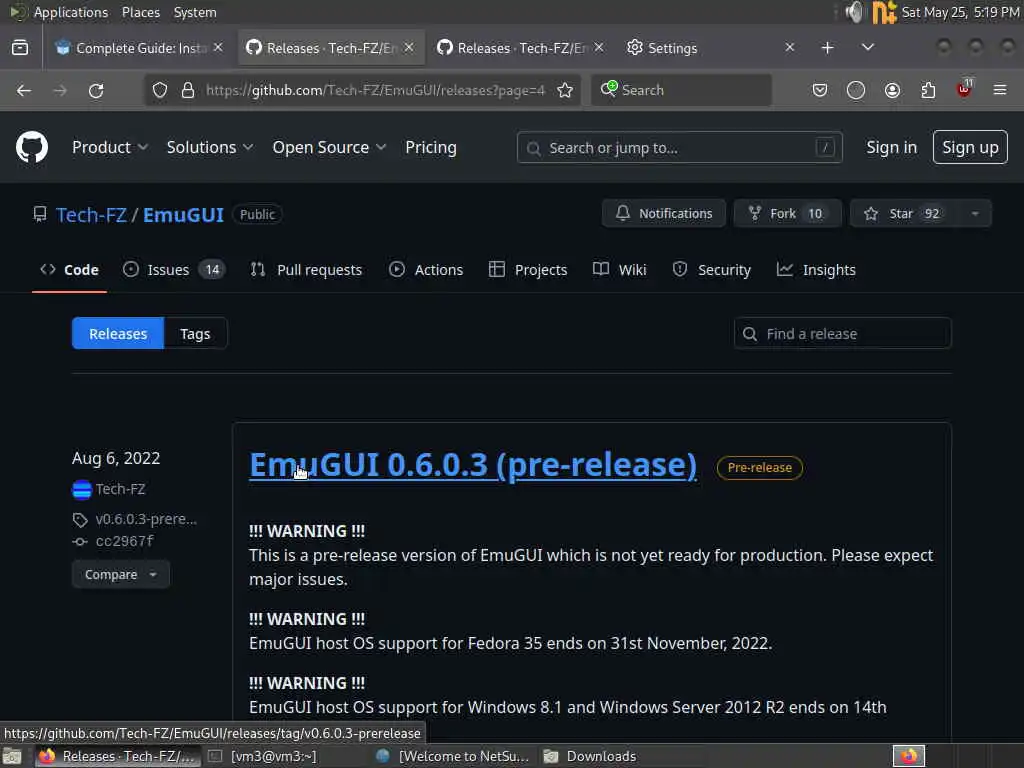Open the Compare dropdown
The image size is (1024, 768).
pyautogui.click(x=121, y=575)
